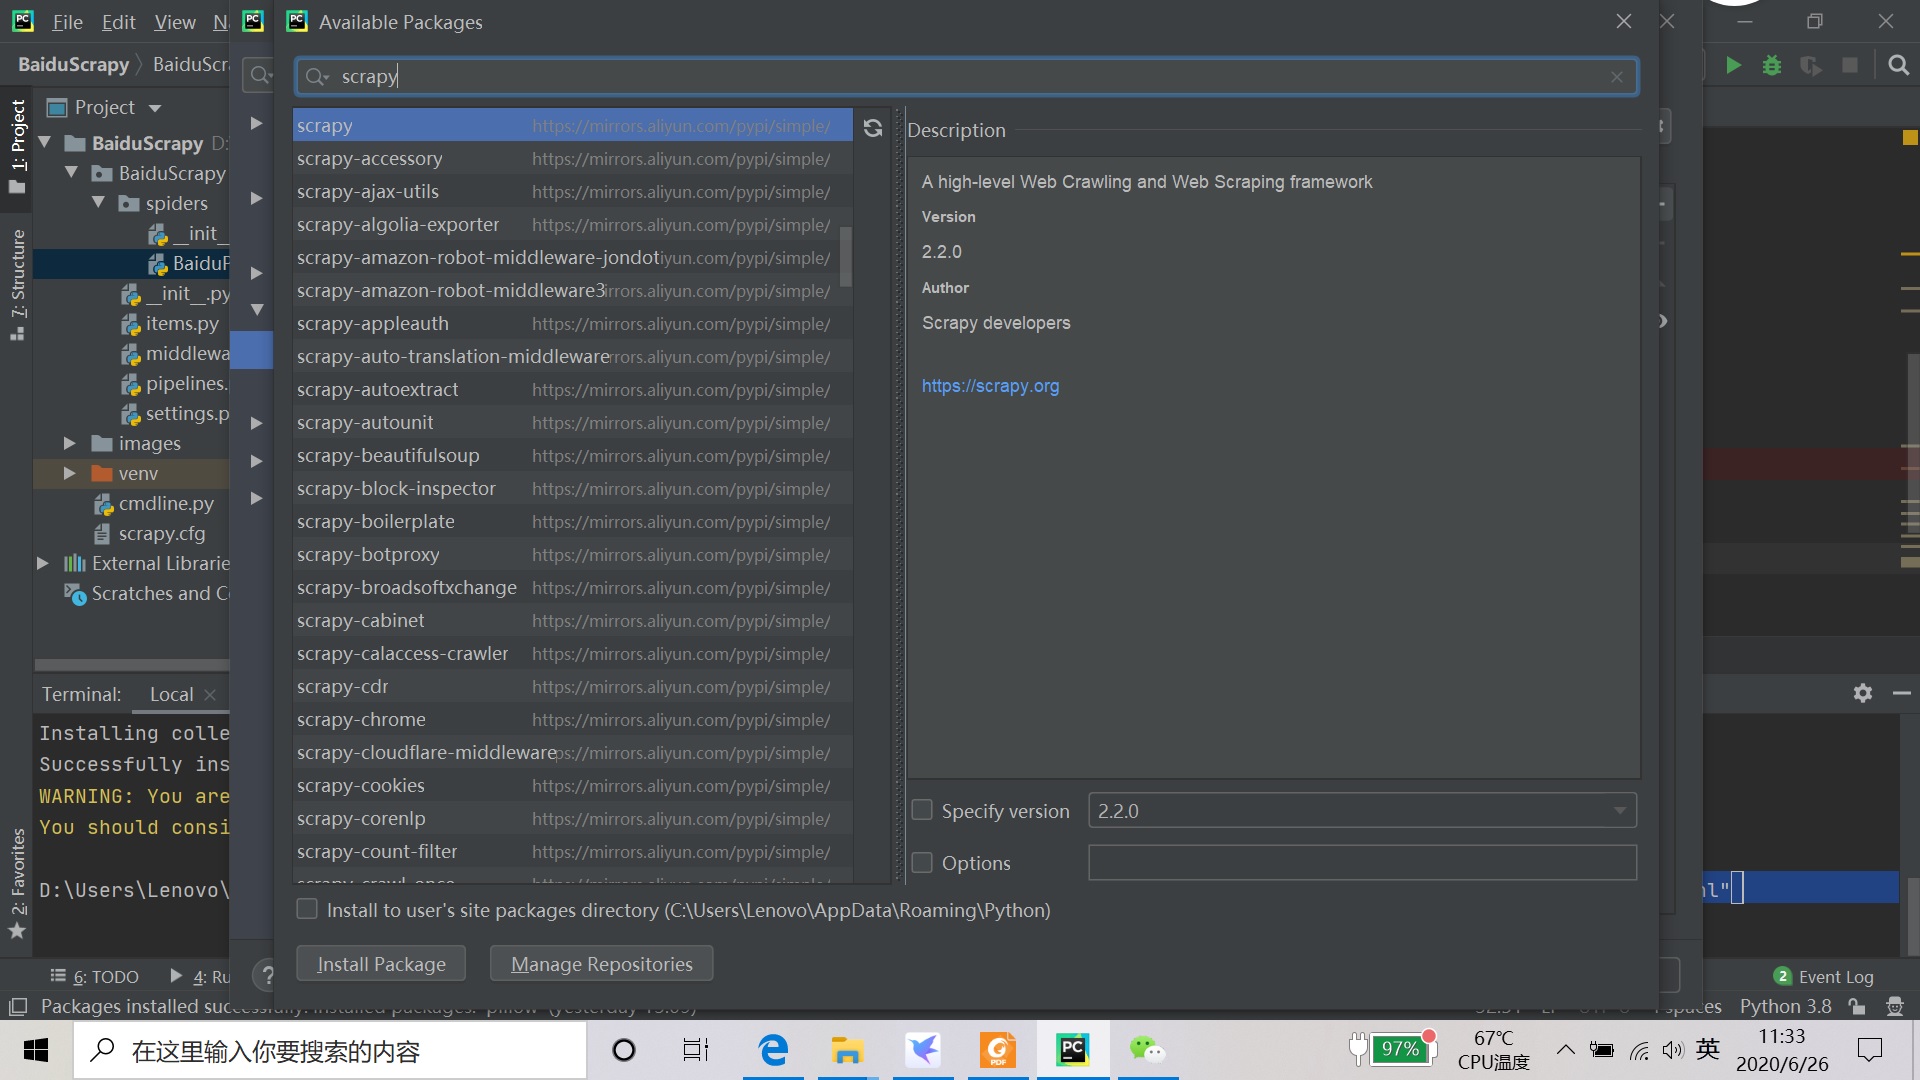Viewport: 1920px width, 1080px height.
Task: Open the Favorites side tab
Action: pyautogui.click(x=17, y=882)
